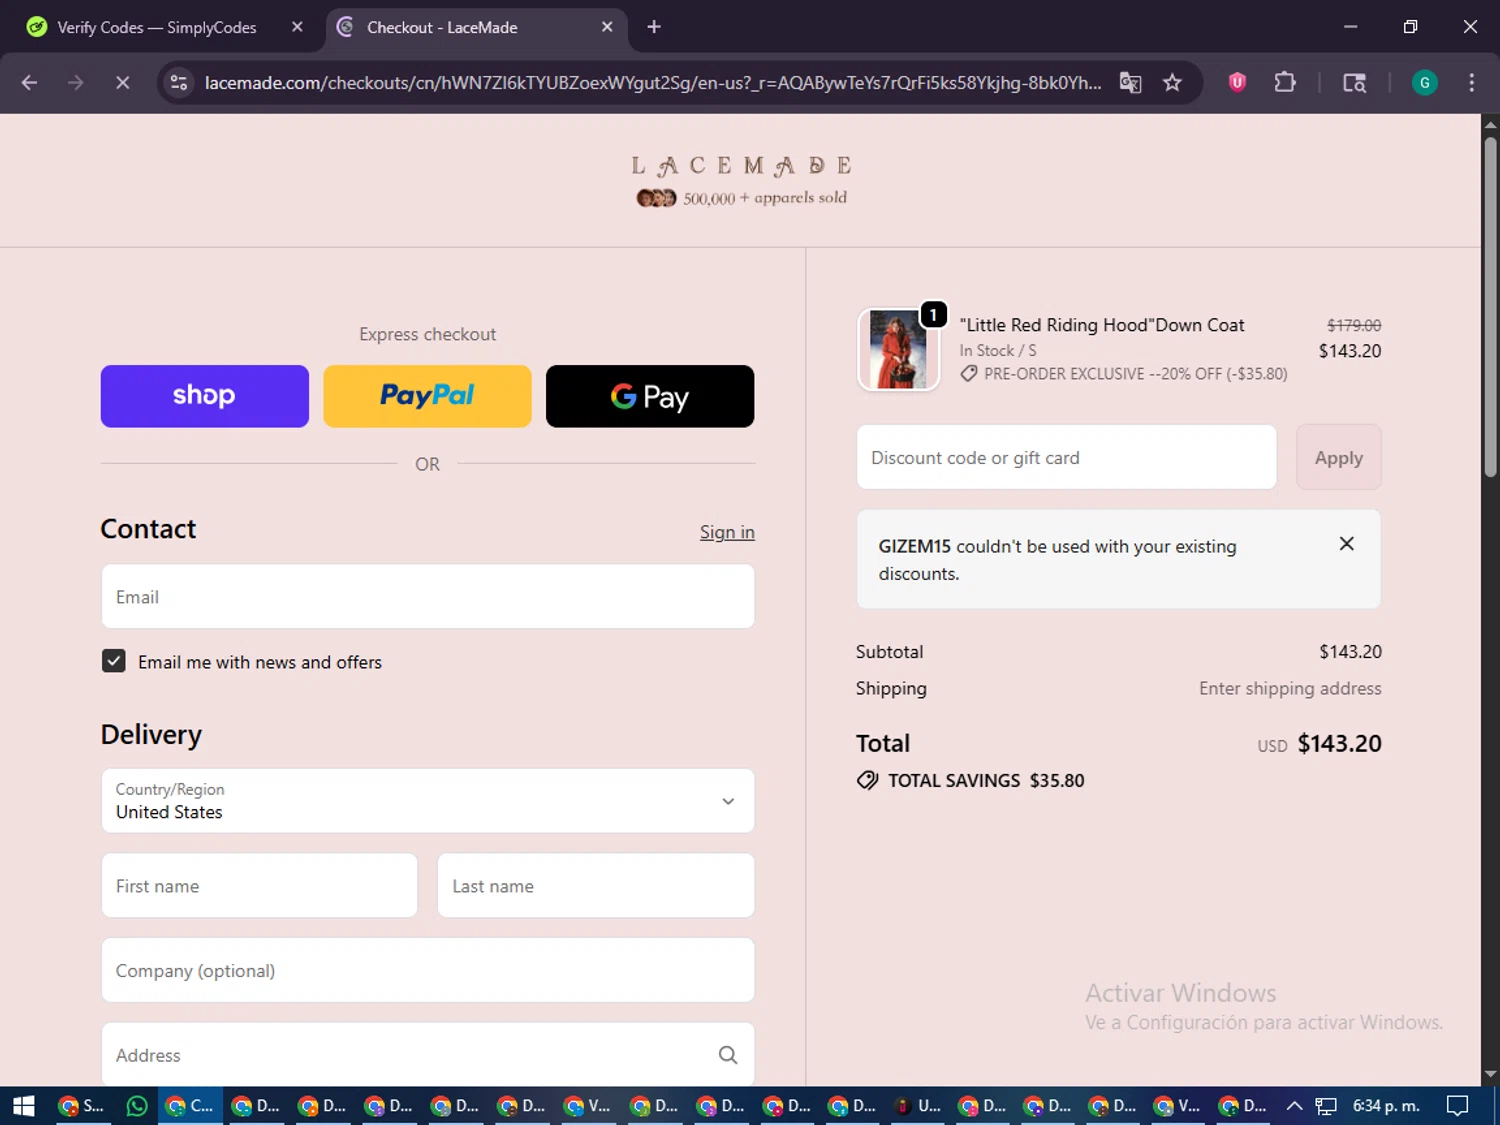The image size is (1500, 1125).
Task: Click the 'PRE-ORDER EXCLUSIVE --20% OFF' text
Action: pyautogui.click(x=1104, y=374)
